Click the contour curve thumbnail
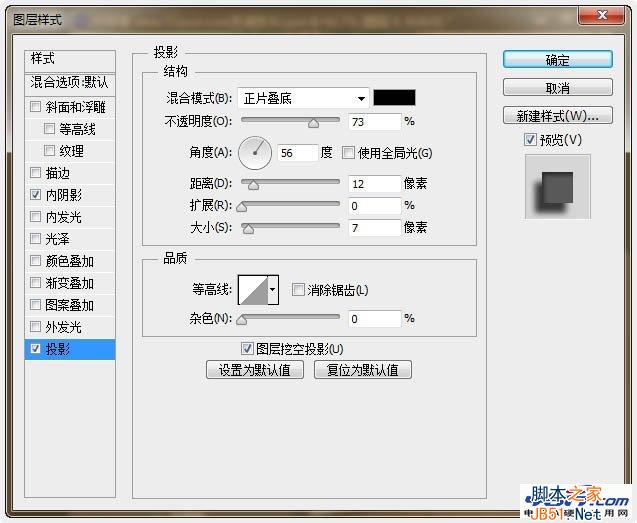 [253, 290]
